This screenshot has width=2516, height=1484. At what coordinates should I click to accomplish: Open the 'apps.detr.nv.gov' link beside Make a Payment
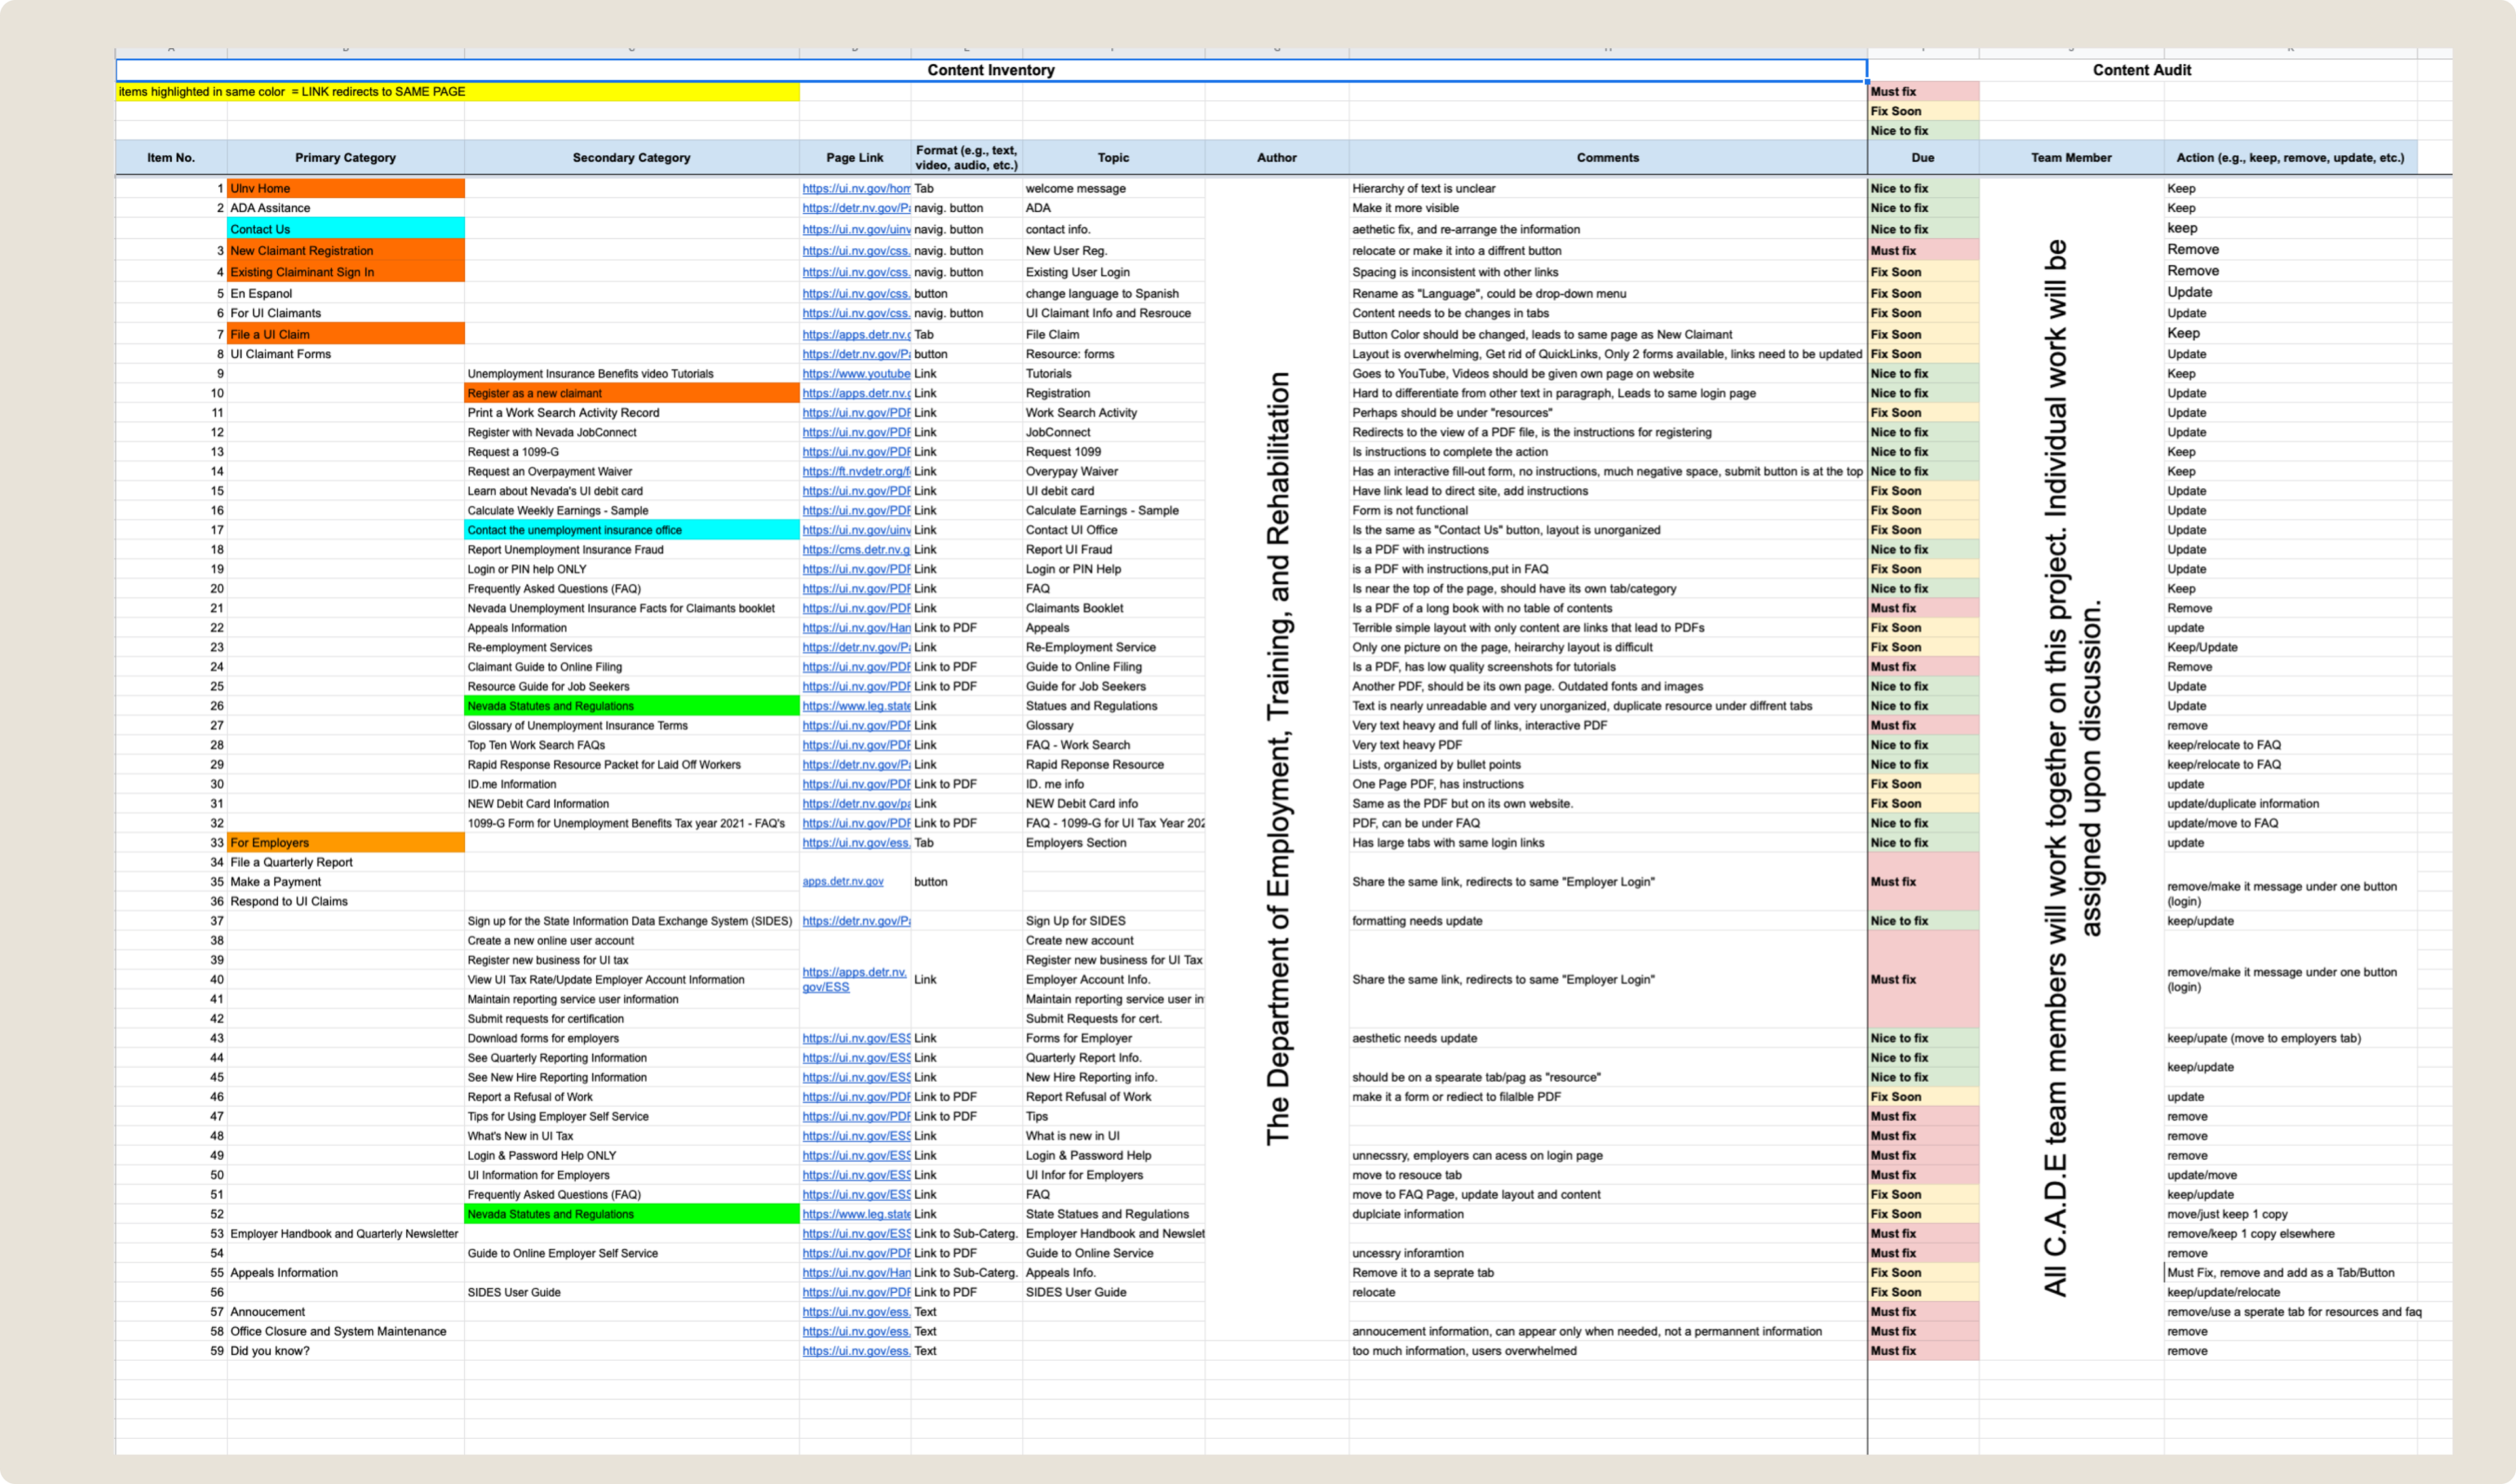842,882
